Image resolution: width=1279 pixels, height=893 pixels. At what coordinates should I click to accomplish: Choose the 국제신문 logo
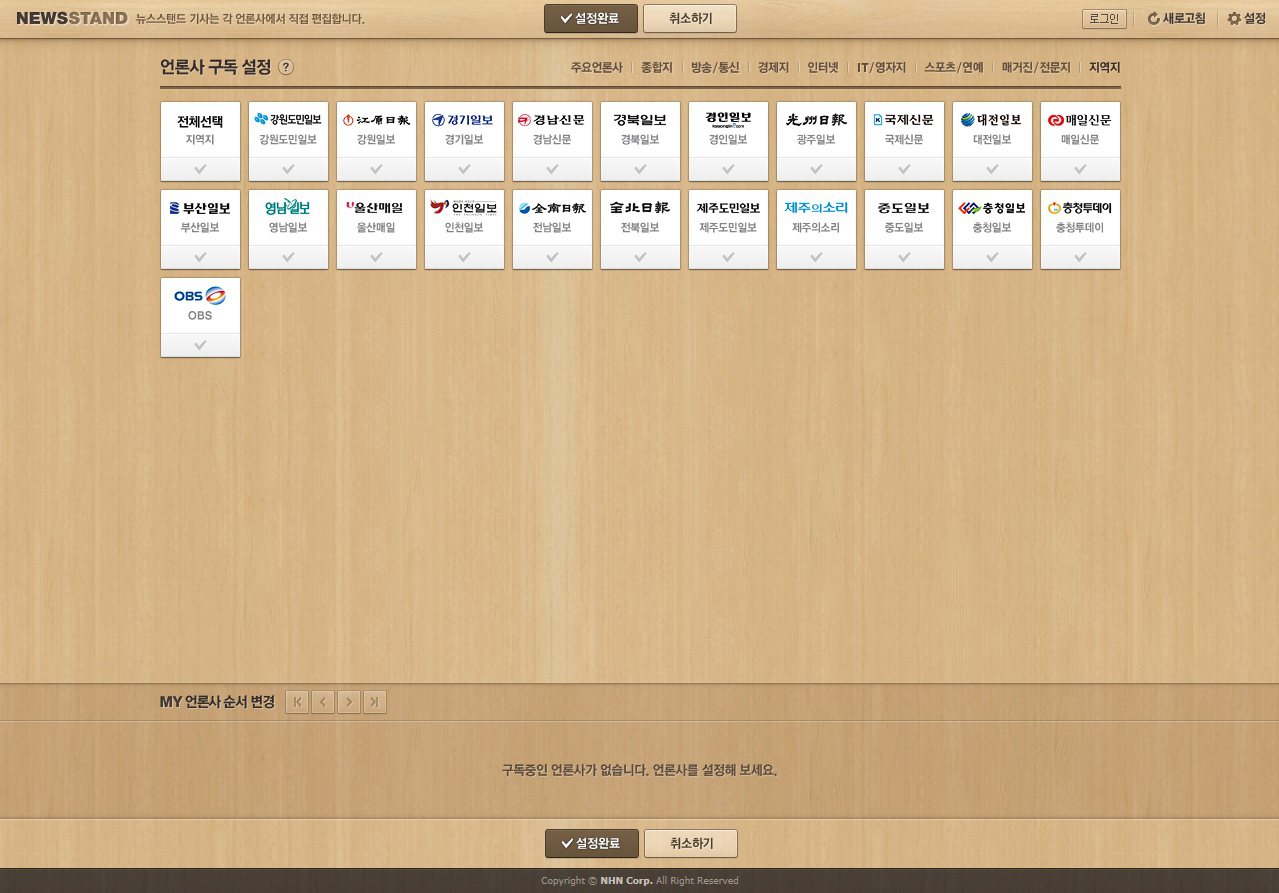click(x=904, y=120)
